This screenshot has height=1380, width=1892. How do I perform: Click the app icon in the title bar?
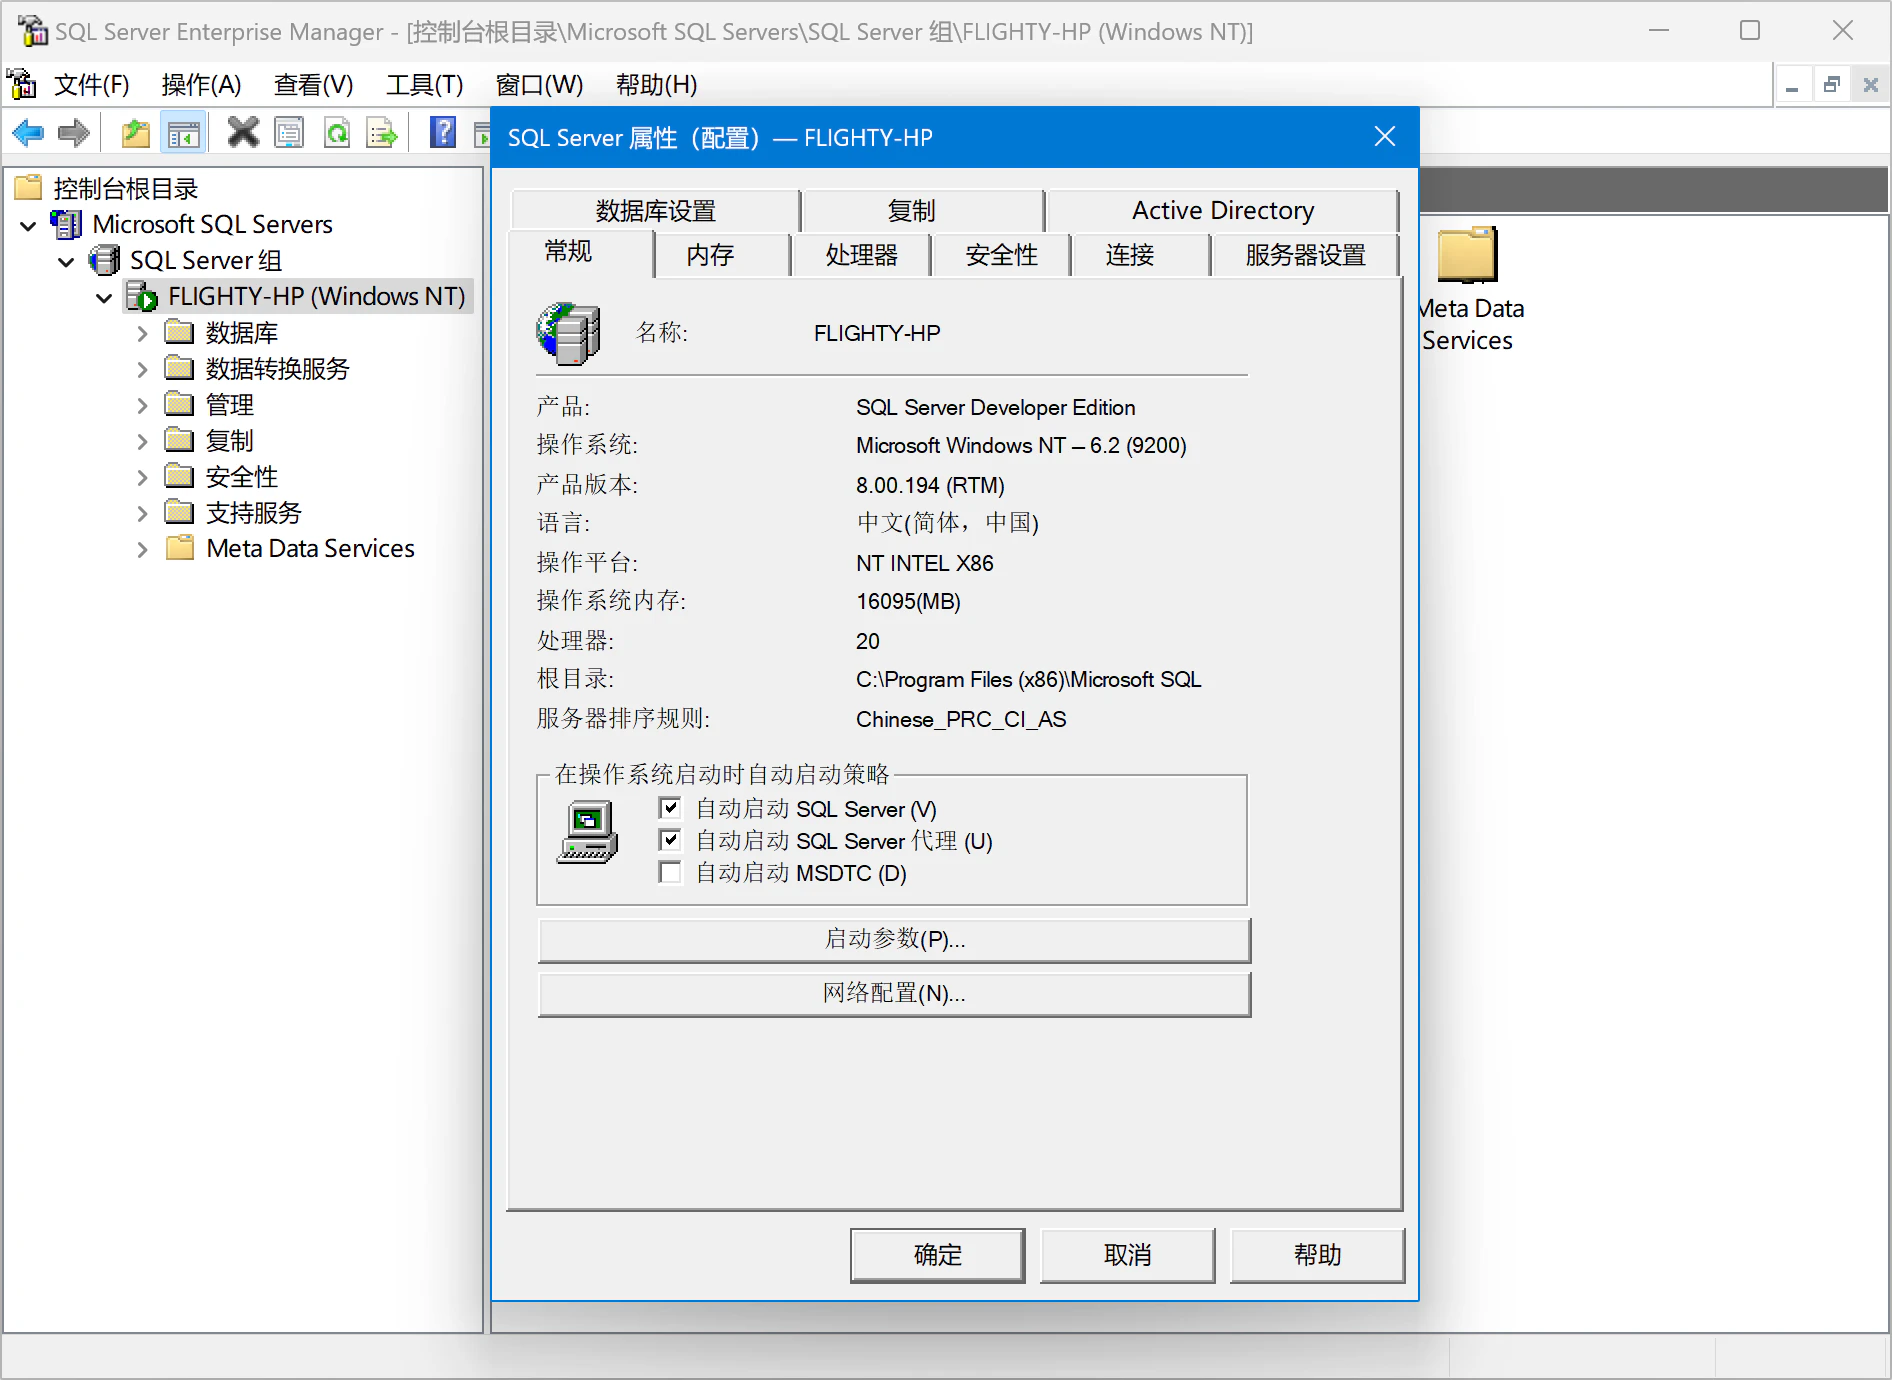[31, 31]
